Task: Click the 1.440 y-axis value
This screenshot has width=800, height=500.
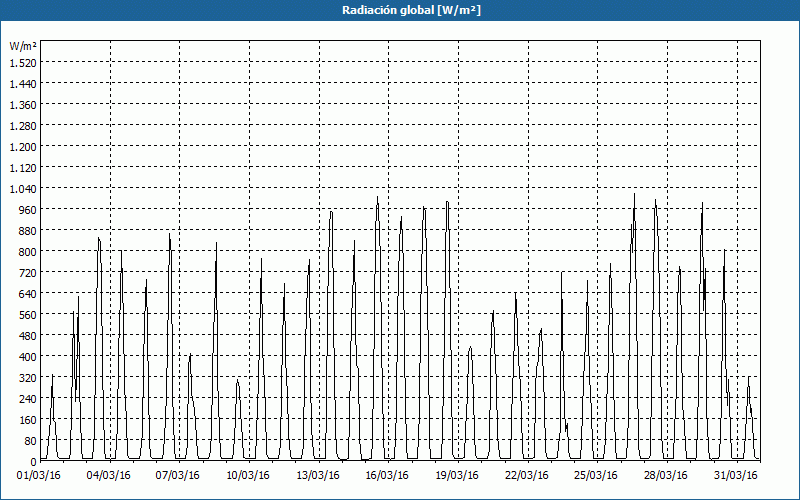Action: coord(23,84)
